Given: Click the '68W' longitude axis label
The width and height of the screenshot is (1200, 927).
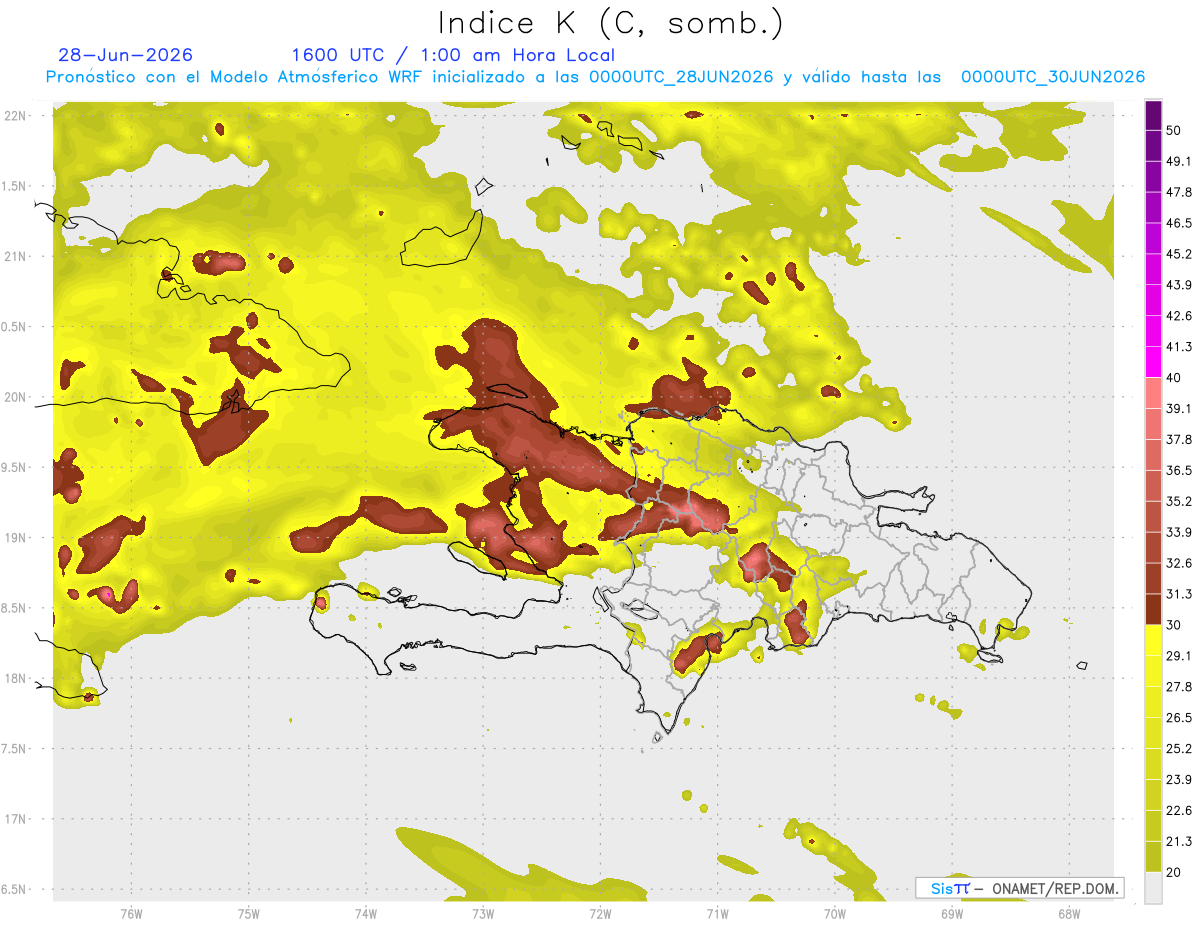Looking at the screenshot, I should tap(1068, 913).
